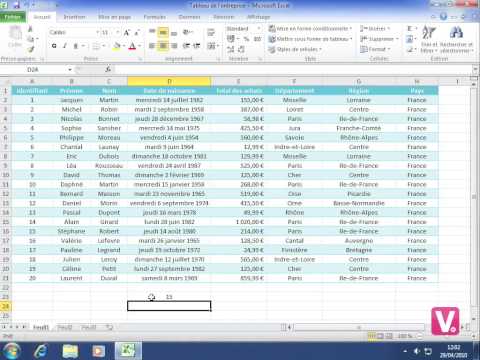This screenshot has width=480, height=360.
Task: Toggle italic (I) formatting
Action: pyautogui.click(x=65, y=46)
